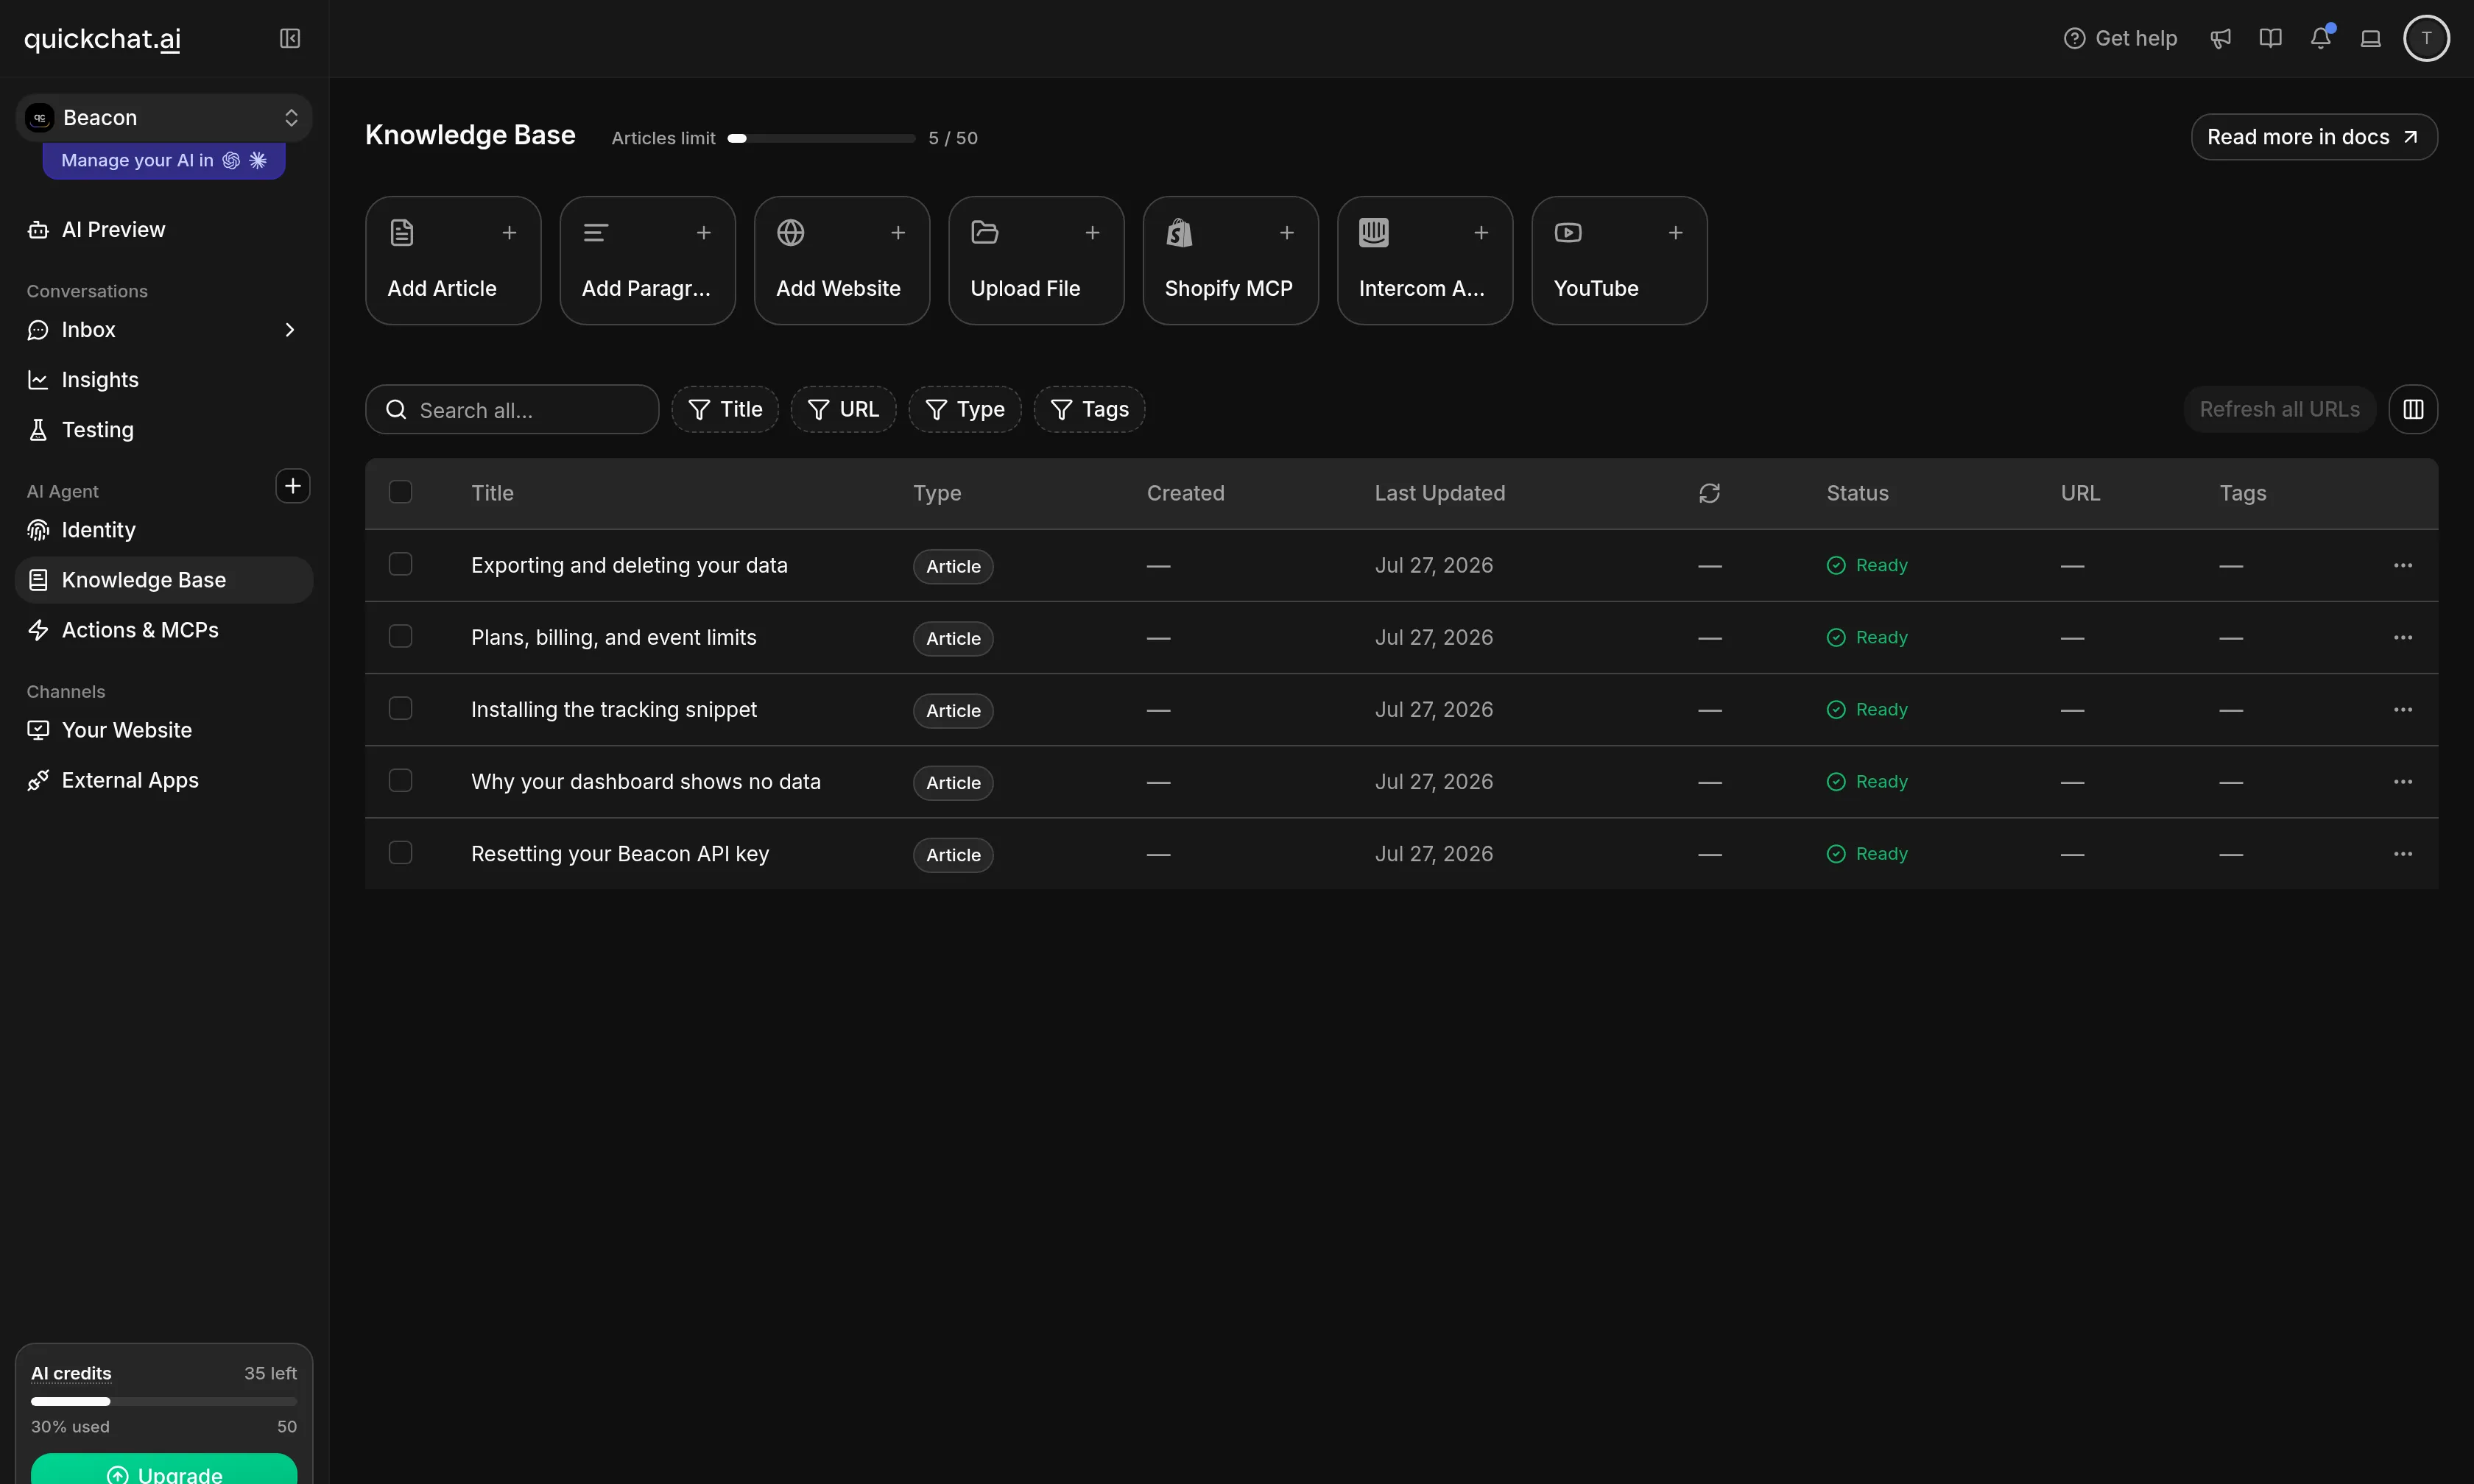Toggle column visibility settings icon
The height and width of the screenshot is (1484, 2474).
pos(2413,409)
